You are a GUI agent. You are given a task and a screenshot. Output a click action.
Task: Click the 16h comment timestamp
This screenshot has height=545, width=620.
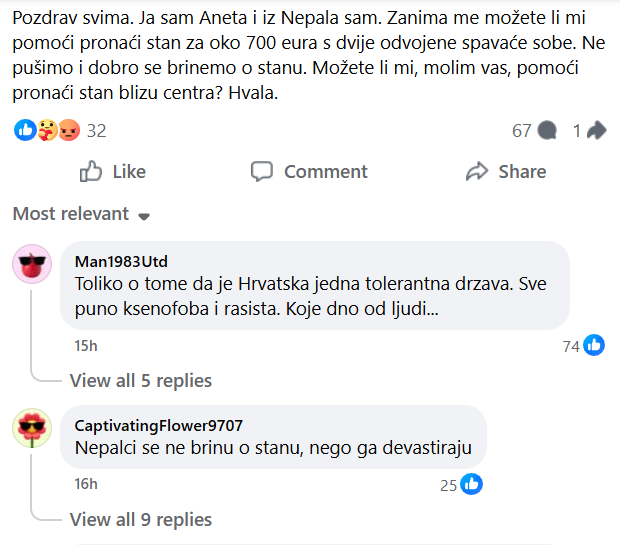click(86, 485)
